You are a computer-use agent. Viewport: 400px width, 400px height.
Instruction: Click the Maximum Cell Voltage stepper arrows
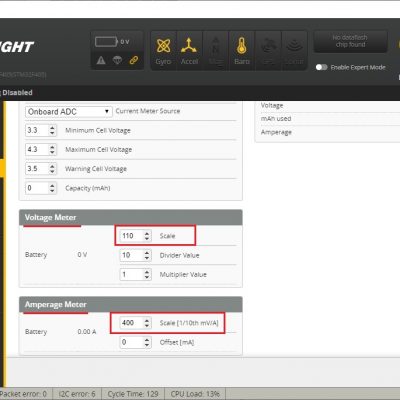(x=52, y=150)
